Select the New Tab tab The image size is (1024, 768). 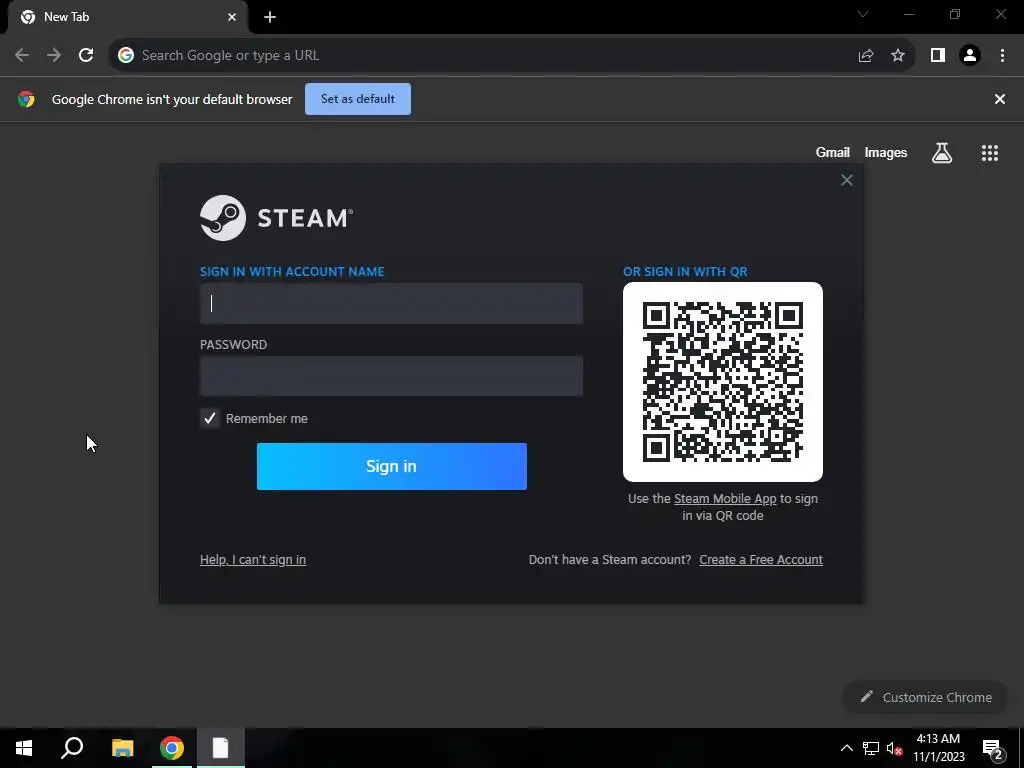click(127, 17)
